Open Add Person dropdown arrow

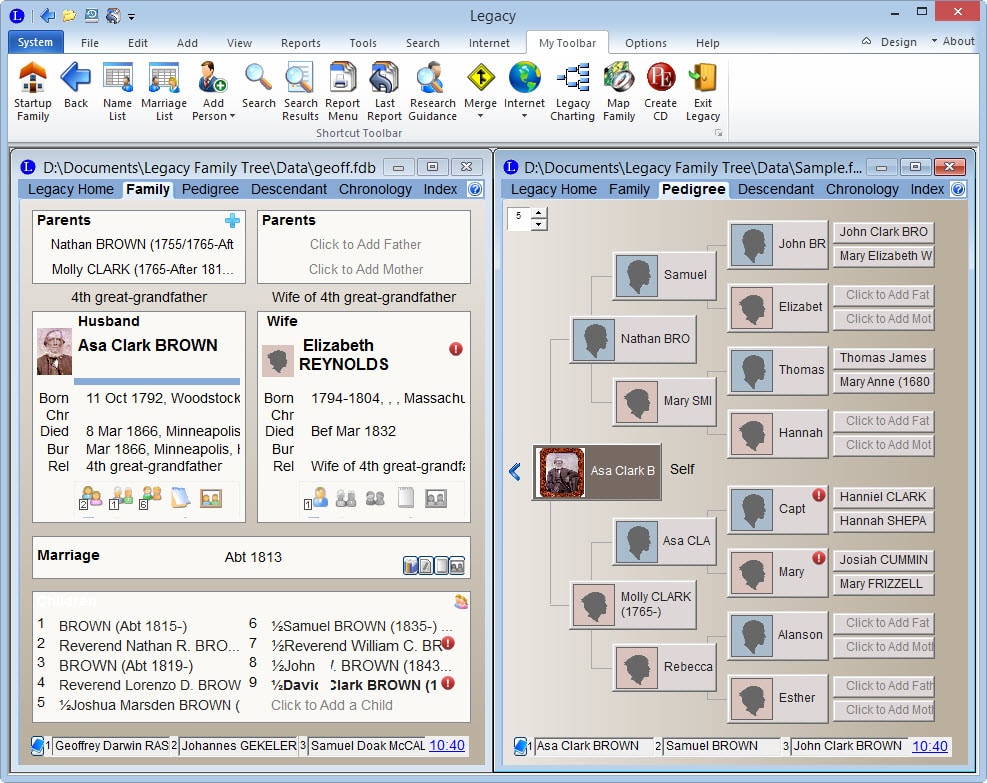point(232,116)
